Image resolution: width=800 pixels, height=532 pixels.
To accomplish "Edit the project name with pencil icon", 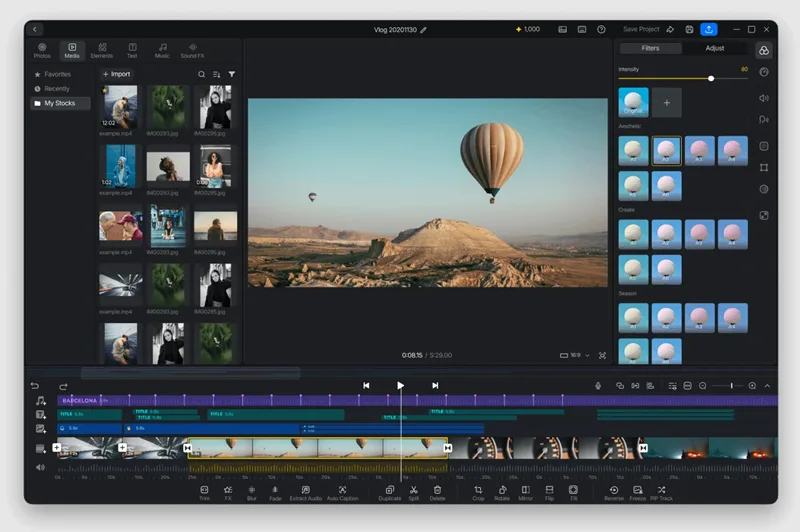I will (423, 30).
